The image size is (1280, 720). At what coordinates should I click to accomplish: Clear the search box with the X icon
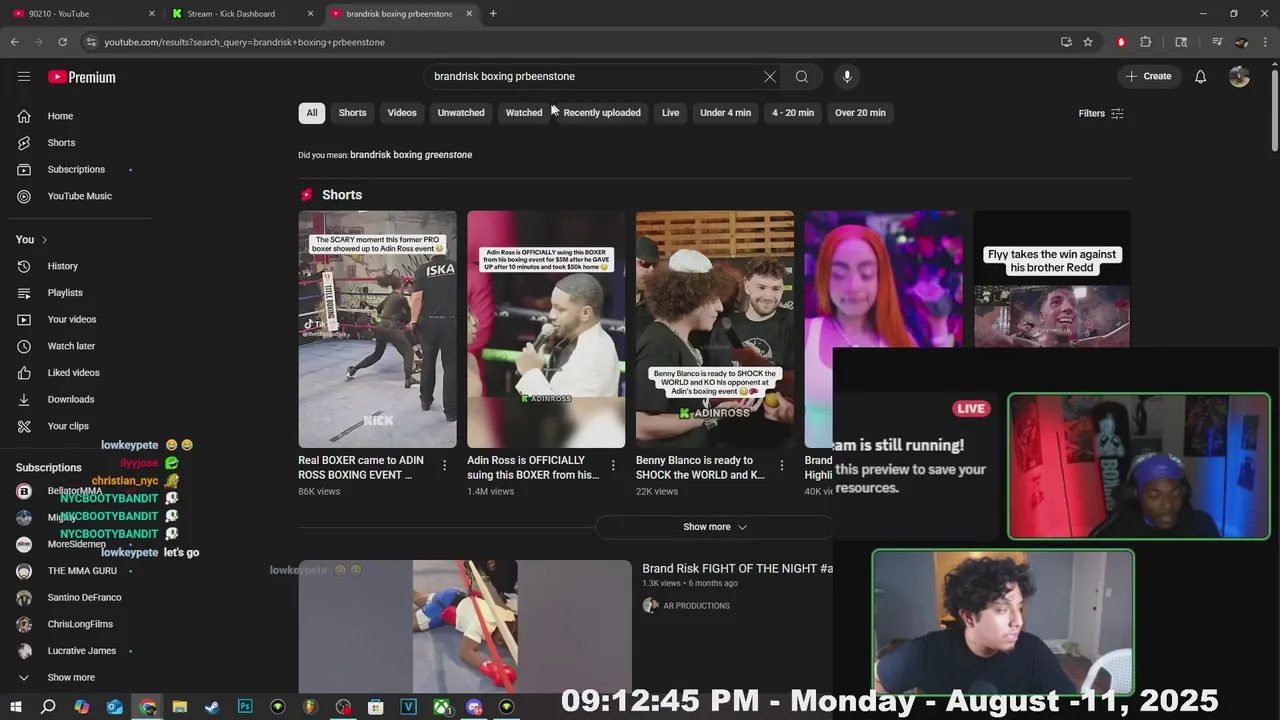769,77
